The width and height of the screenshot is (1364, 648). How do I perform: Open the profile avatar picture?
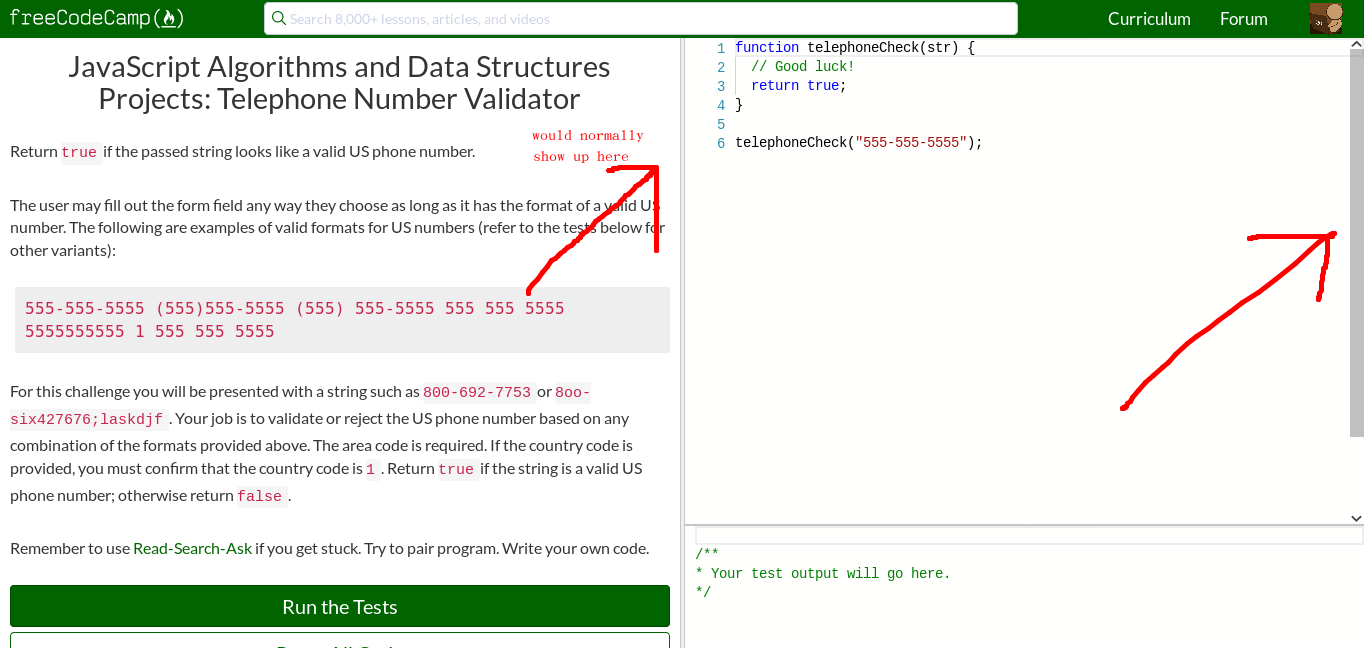pyautogui.click(x=1327, y=18)
